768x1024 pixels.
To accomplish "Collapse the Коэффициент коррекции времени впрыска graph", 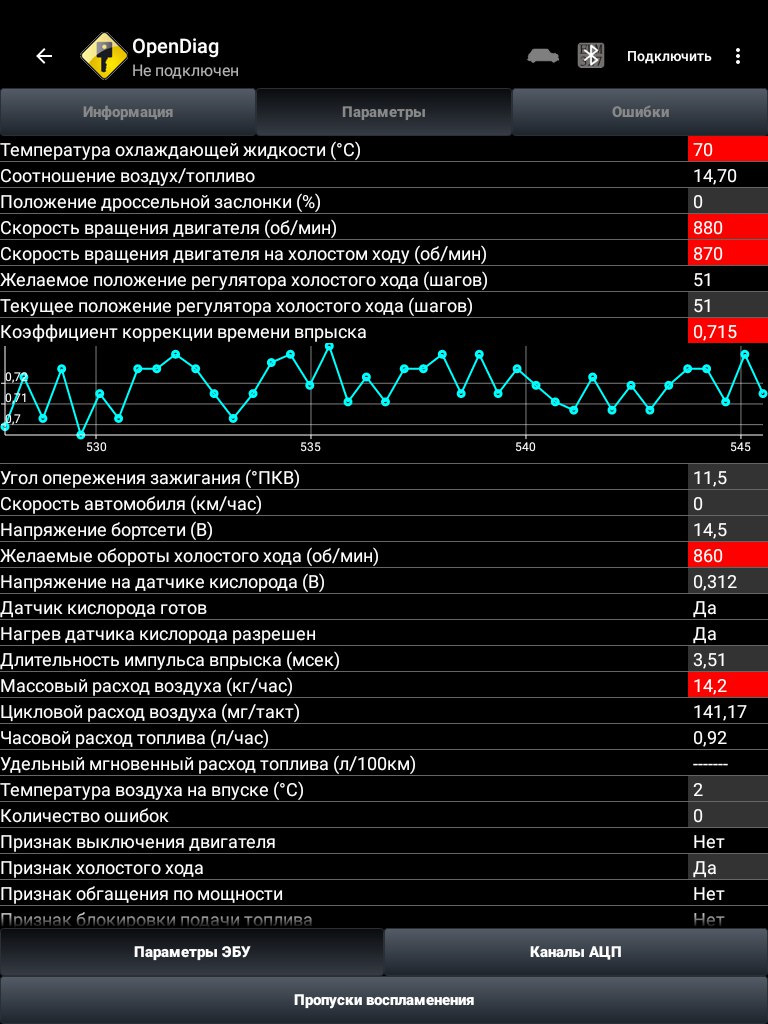I will 384,332.
